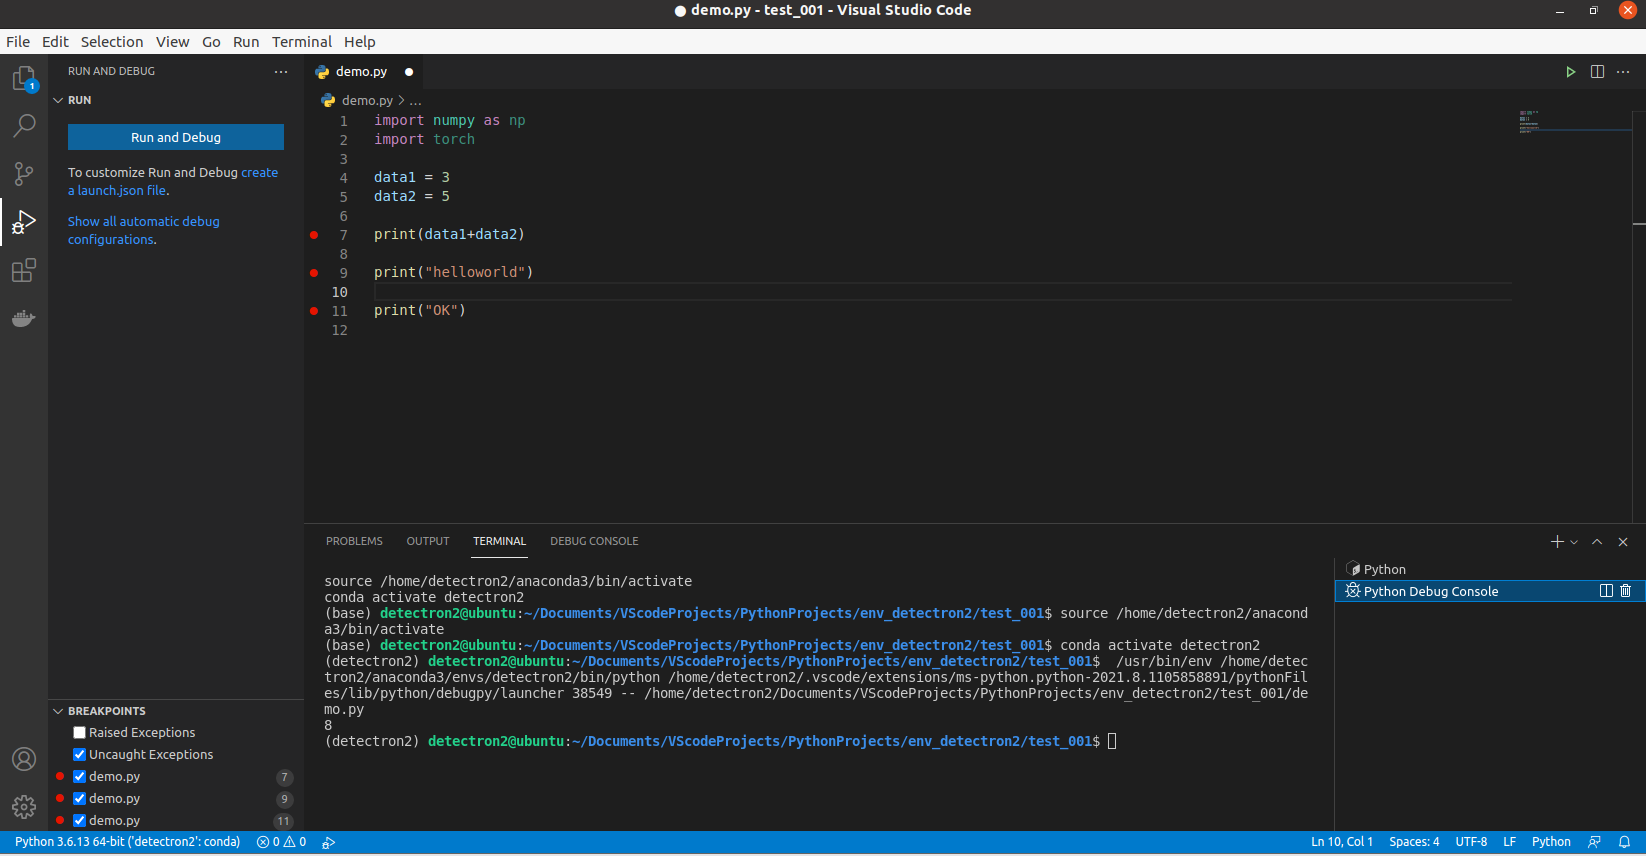The image size is (1646, 856).
Task: Follow the create a launch.json file link
Action: click(173, 181)
